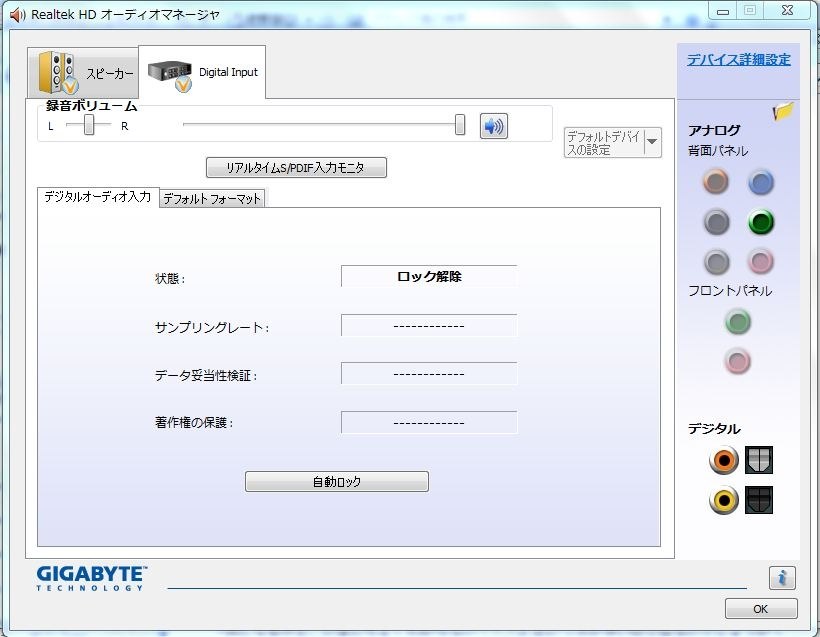Click the リアルタイムS/PDIF入力モニタ button
820x637 pixels.
point(297,167)
